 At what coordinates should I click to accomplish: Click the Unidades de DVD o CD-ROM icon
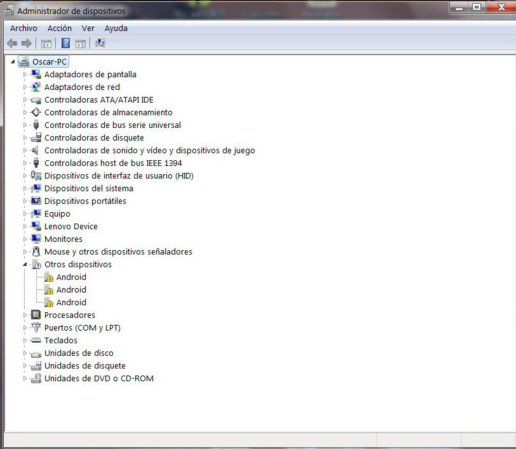pyautogui.click(x=36, y=378)
